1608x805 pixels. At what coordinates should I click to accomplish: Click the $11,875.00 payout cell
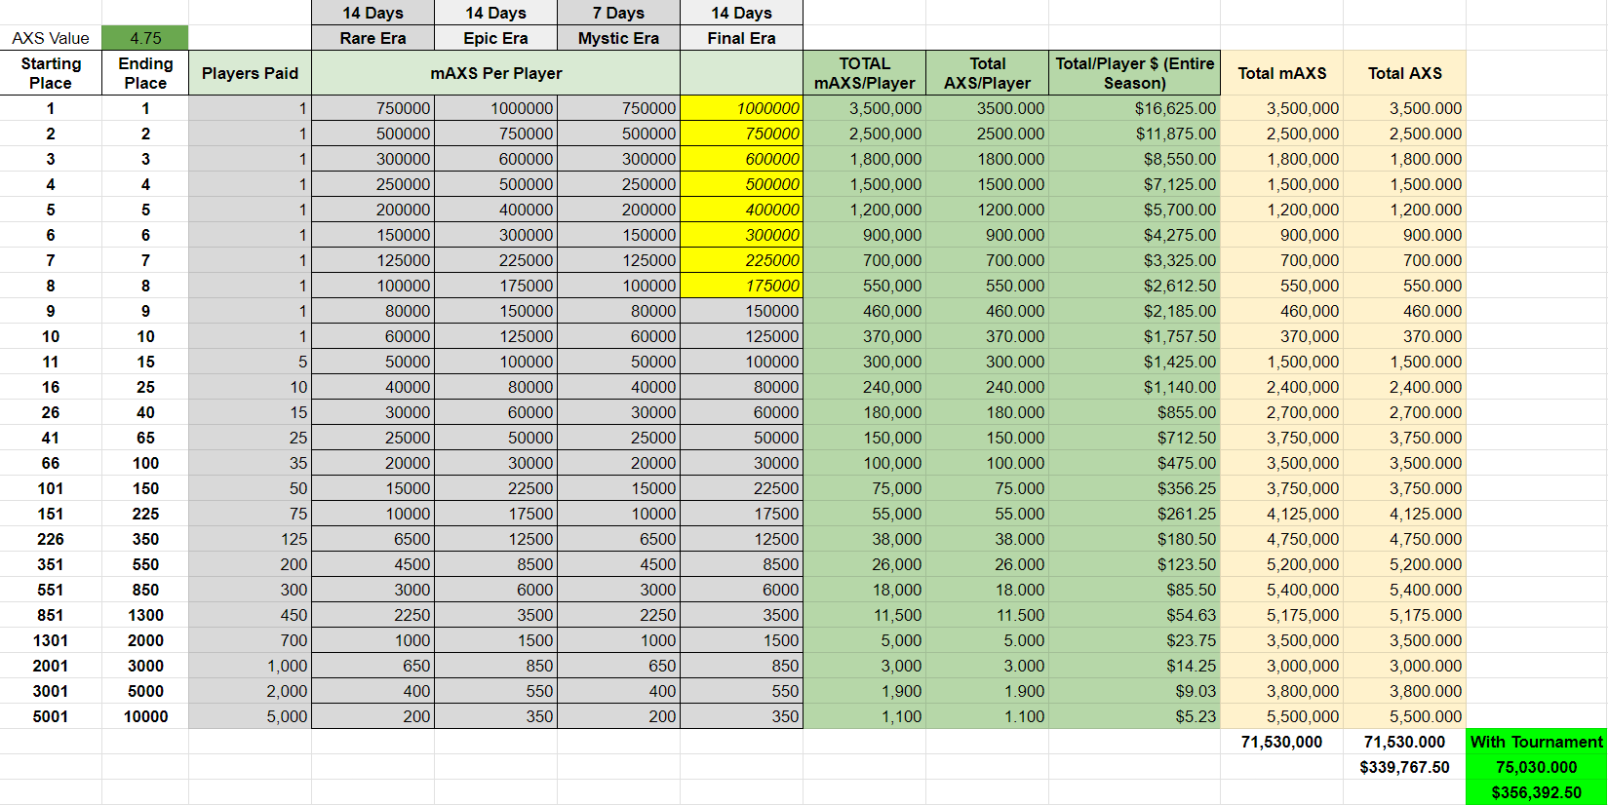(x=1135, y=133)
